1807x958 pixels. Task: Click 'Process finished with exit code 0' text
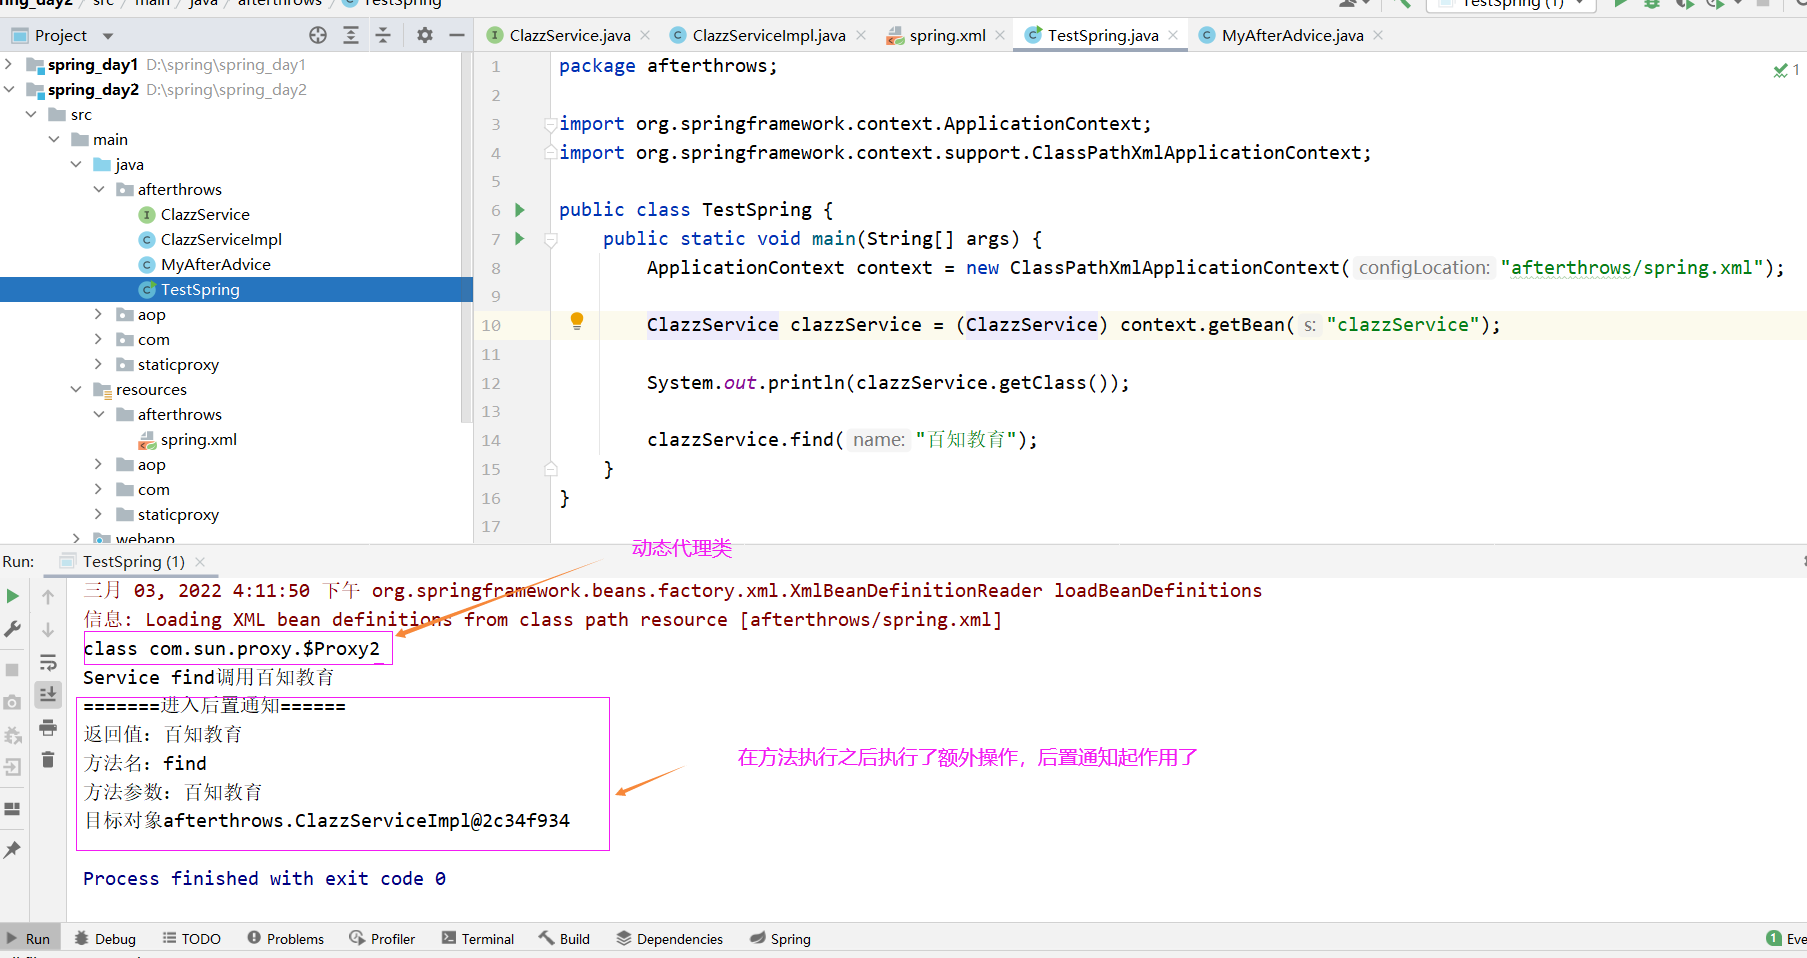click(x=264, y=878)
